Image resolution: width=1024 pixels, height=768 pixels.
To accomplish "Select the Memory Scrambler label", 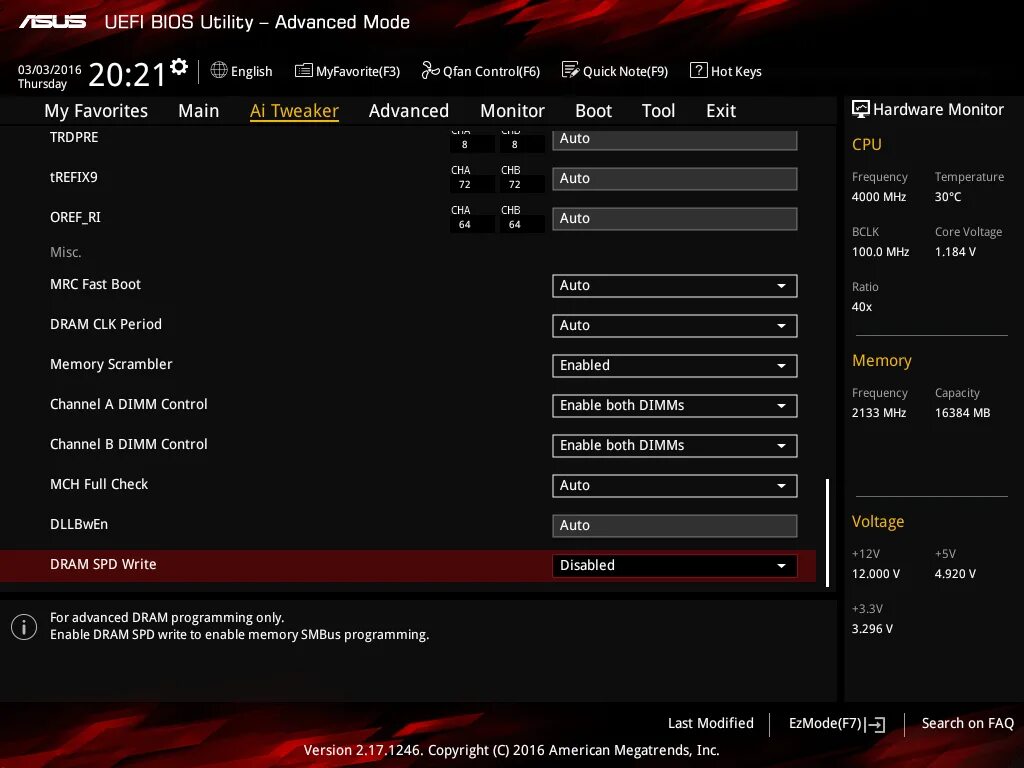I will point(111,364).
